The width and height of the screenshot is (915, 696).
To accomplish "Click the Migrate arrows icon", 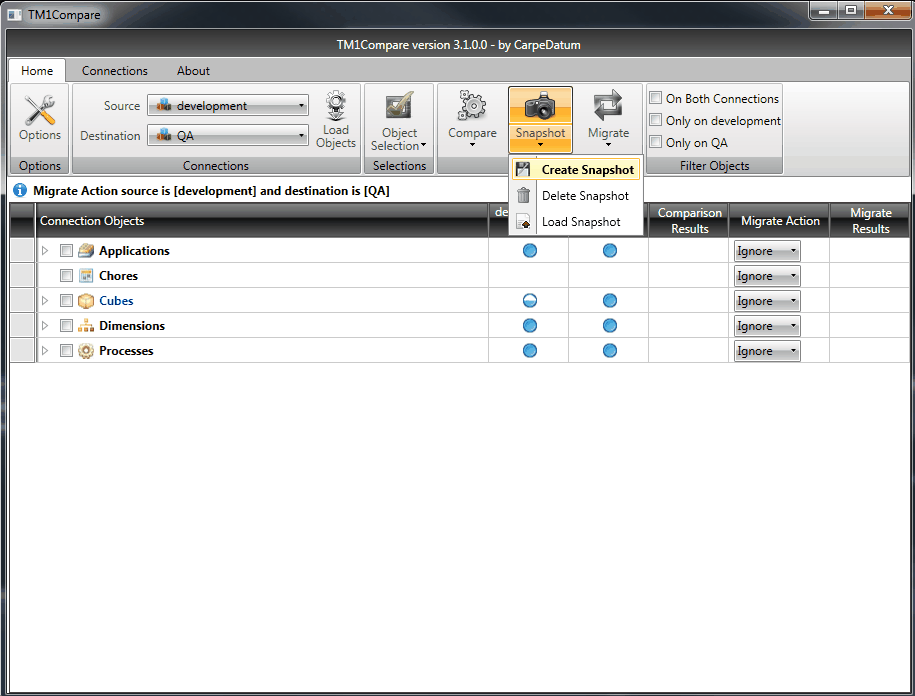I will (x=608, y=106).
